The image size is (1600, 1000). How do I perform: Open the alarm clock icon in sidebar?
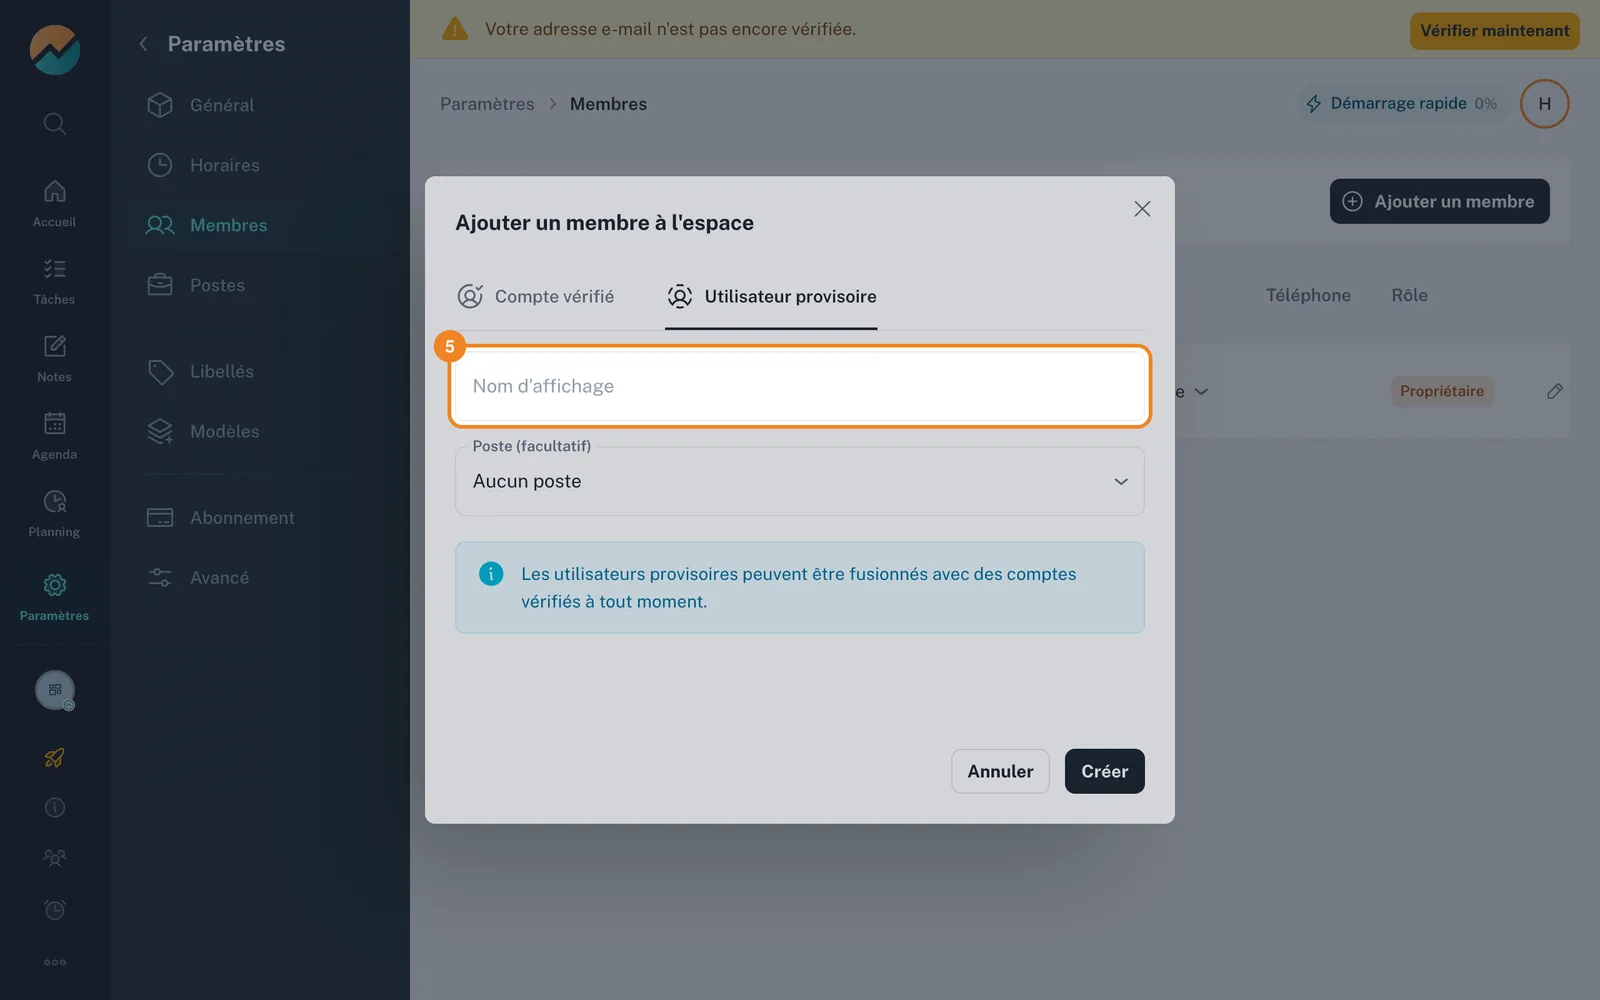[x=55, y=910]
